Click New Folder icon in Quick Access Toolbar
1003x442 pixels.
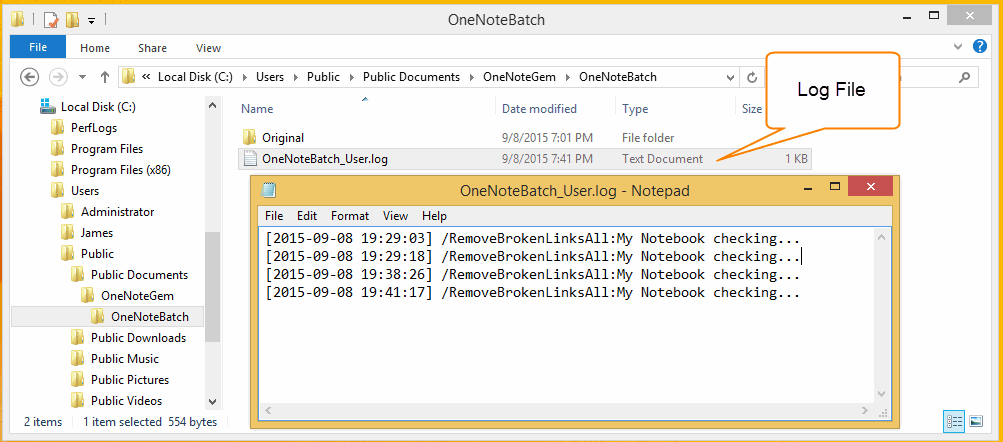click(x=72, y=20)
